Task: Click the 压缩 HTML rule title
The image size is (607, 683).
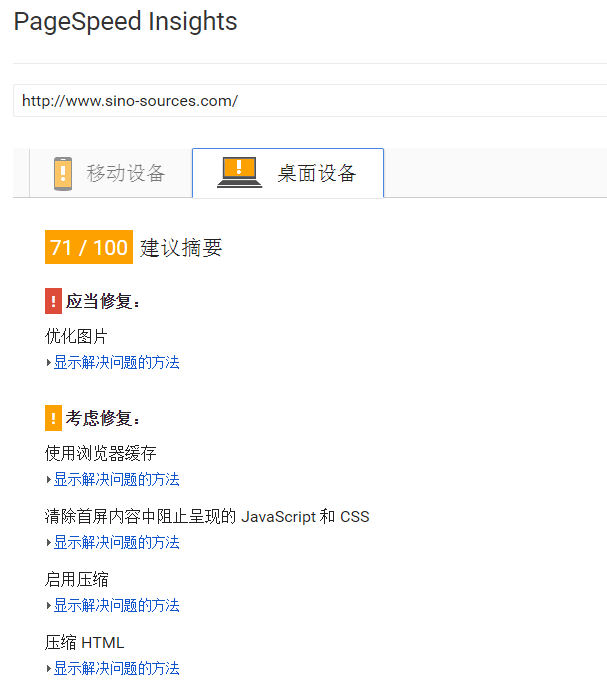Action: (x=84, y=643)
